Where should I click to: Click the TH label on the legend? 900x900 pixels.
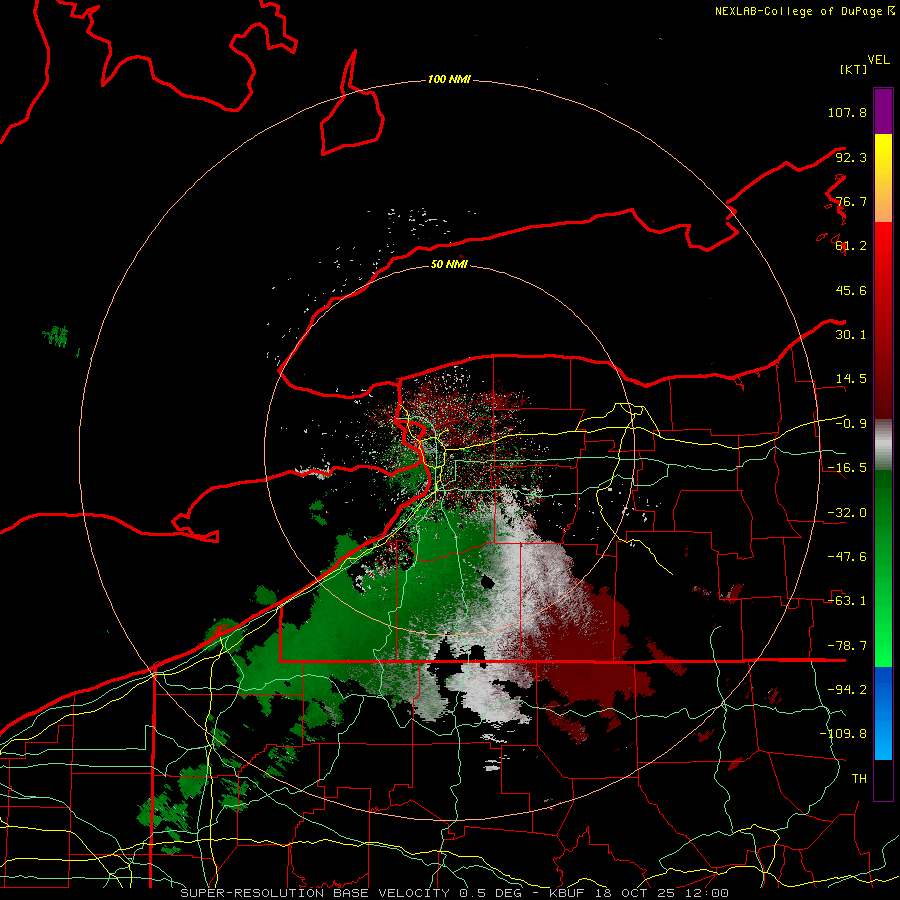tap(859, 779)
